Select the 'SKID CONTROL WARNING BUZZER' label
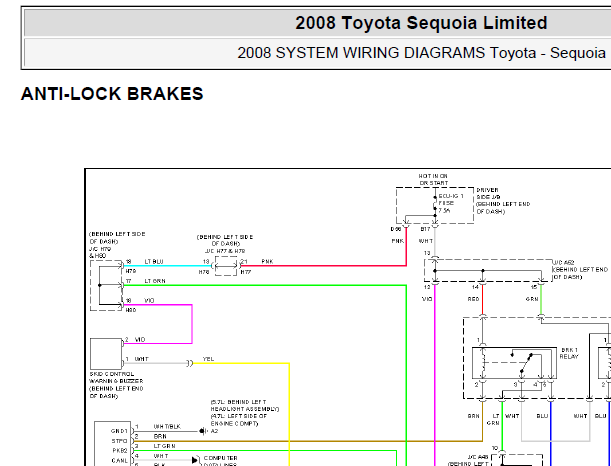Image resolution: width=611 pixels, height=466 pixels. pos(116,378)
